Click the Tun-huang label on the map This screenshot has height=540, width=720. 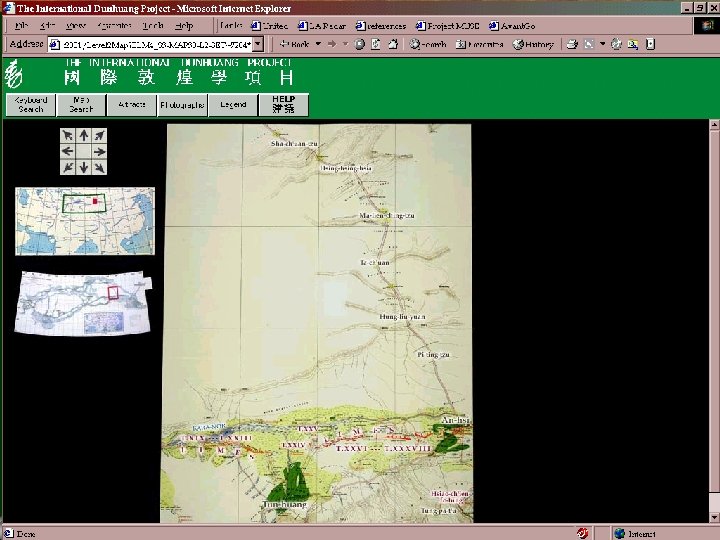285,504
